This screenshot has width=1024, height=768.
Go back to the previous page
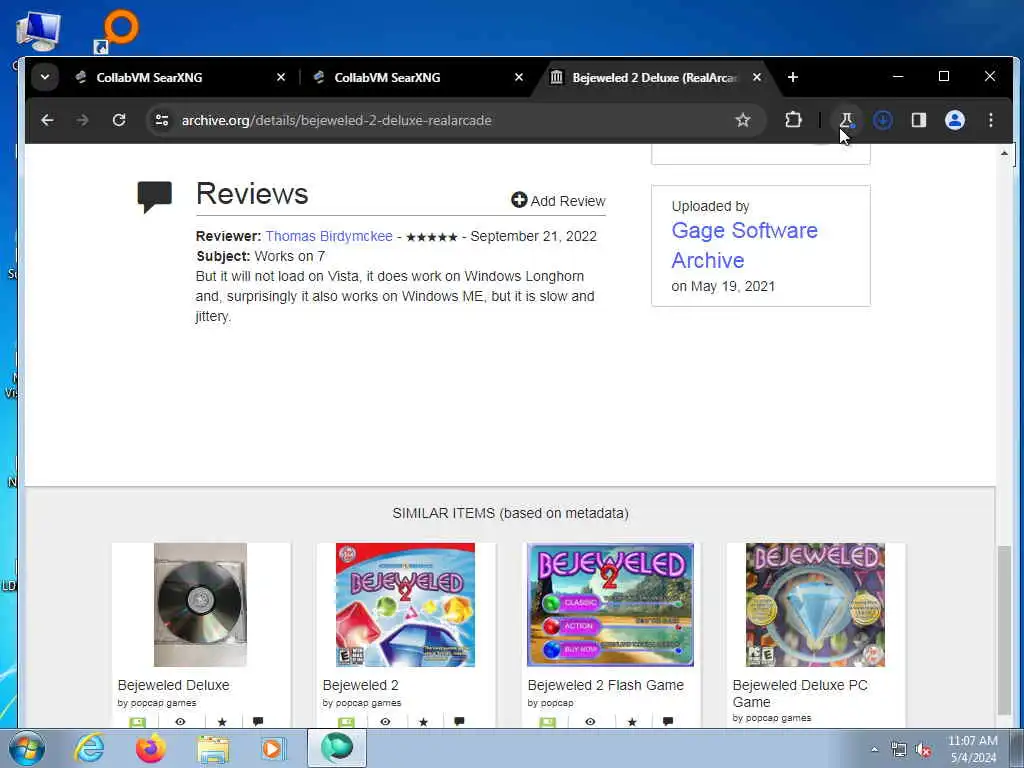tap(47, 120)
